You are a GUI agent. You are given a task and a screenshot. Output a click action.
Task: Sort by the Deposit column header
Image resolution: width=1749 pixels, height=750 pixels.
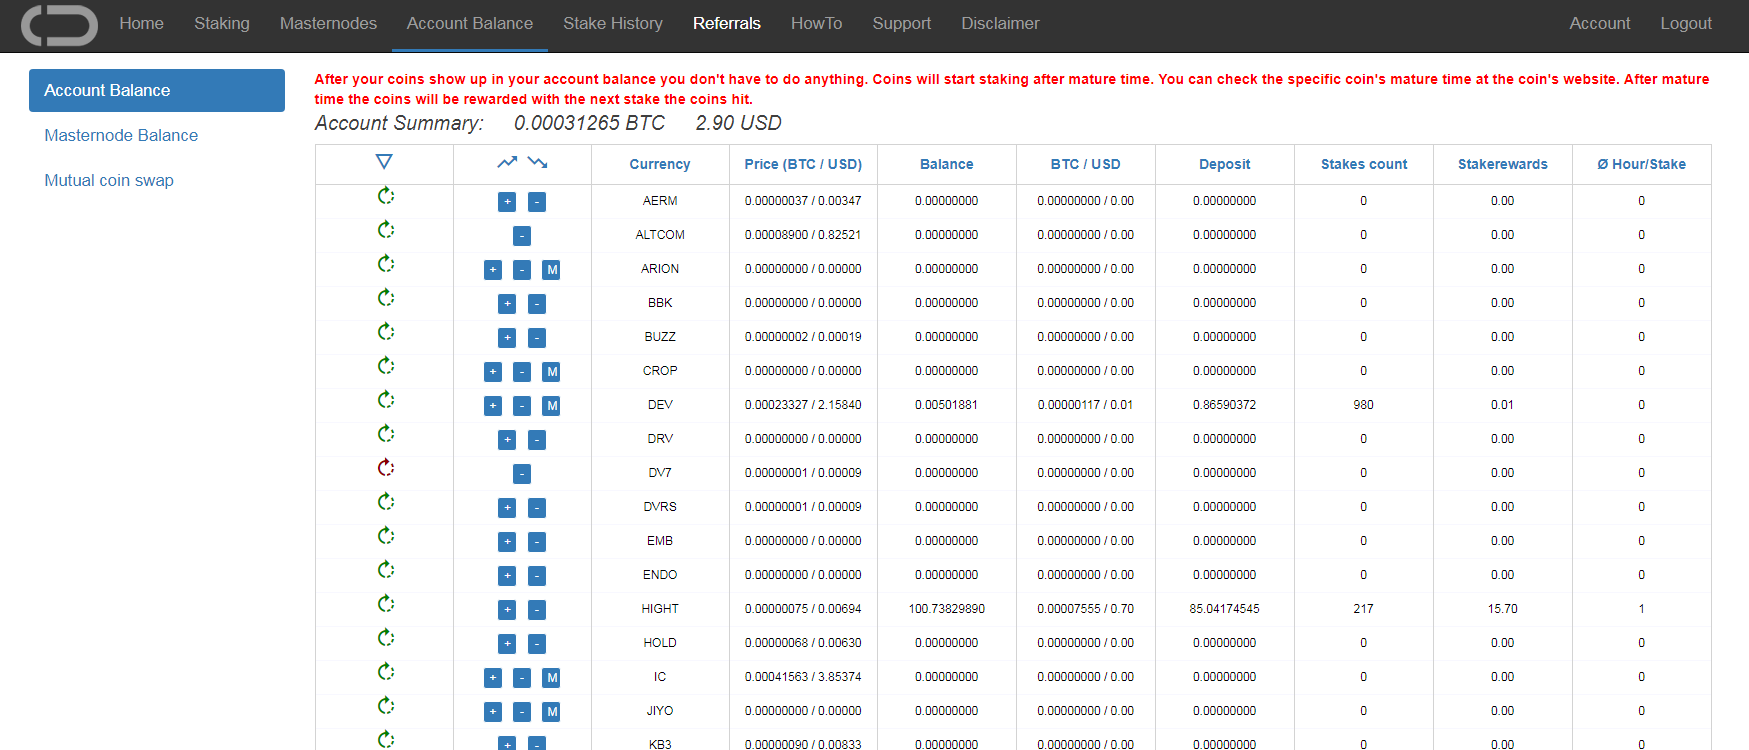point(1224,164)
